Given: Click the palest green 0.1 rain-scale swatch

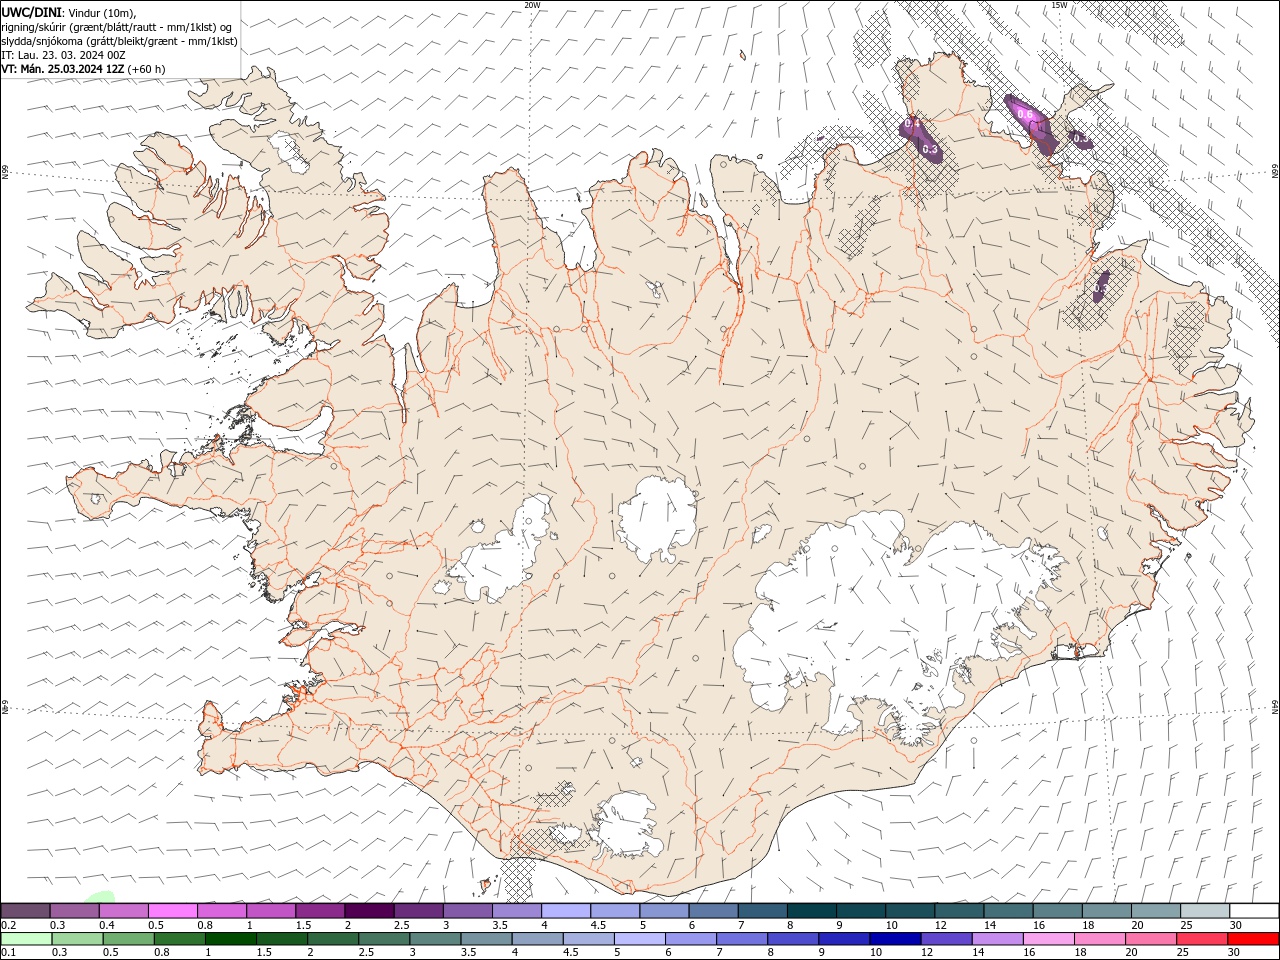Looking at the screenshot, I should pos(26,939).
